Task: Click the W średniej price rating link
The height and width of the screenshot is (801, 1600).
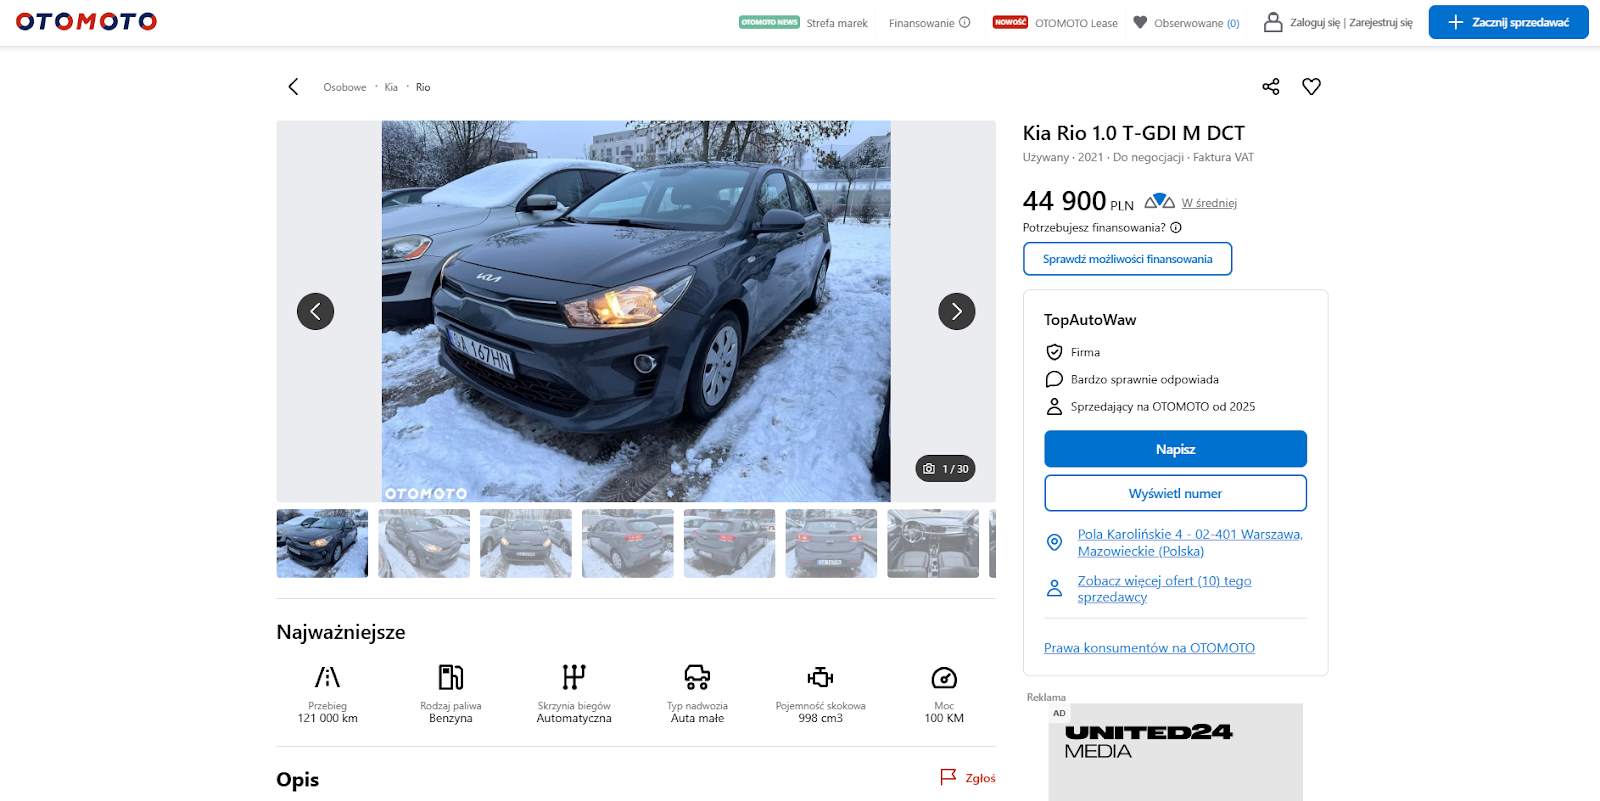Action: (1209, 203)
